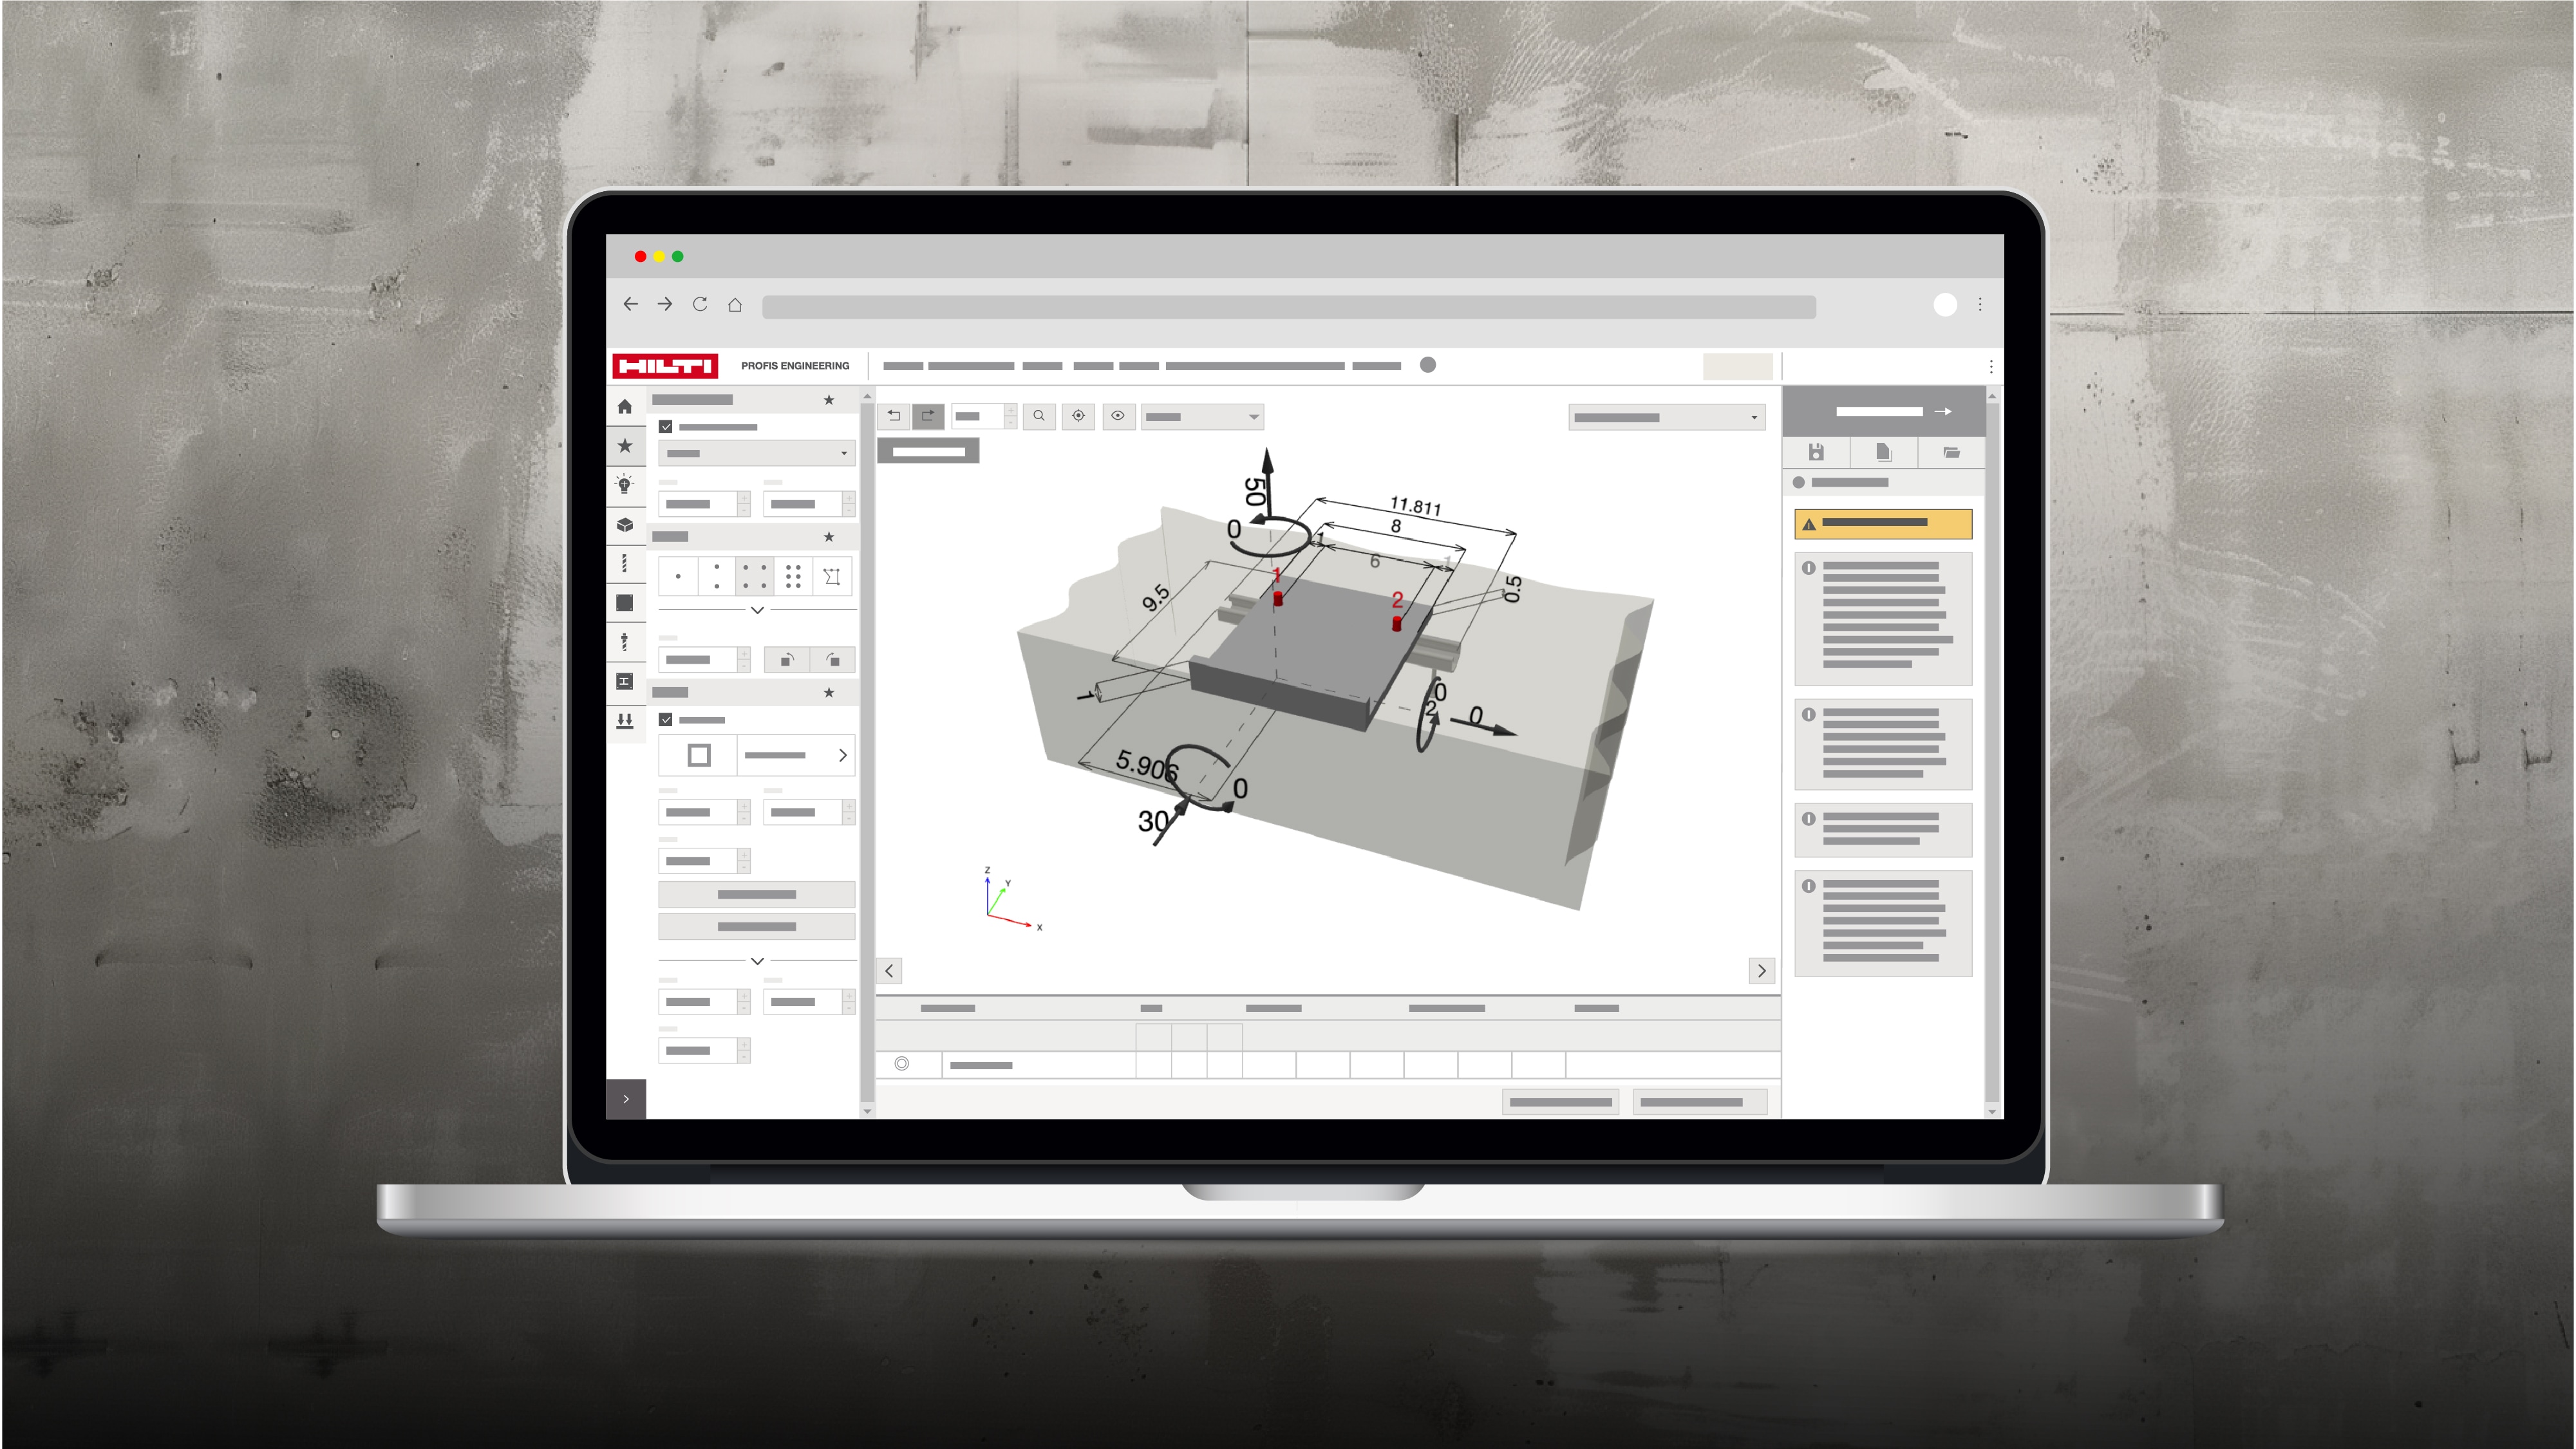Image resolution: width=2576 pixels, height=1449 pixels.
Task: Click the 5.906 dimension in the 3D view
Action: [1147, 767]
